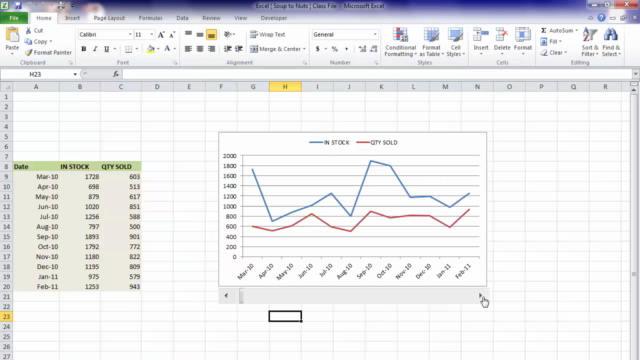
Task: Toggle Italic formatting
Action: click(x=95, y=49)
